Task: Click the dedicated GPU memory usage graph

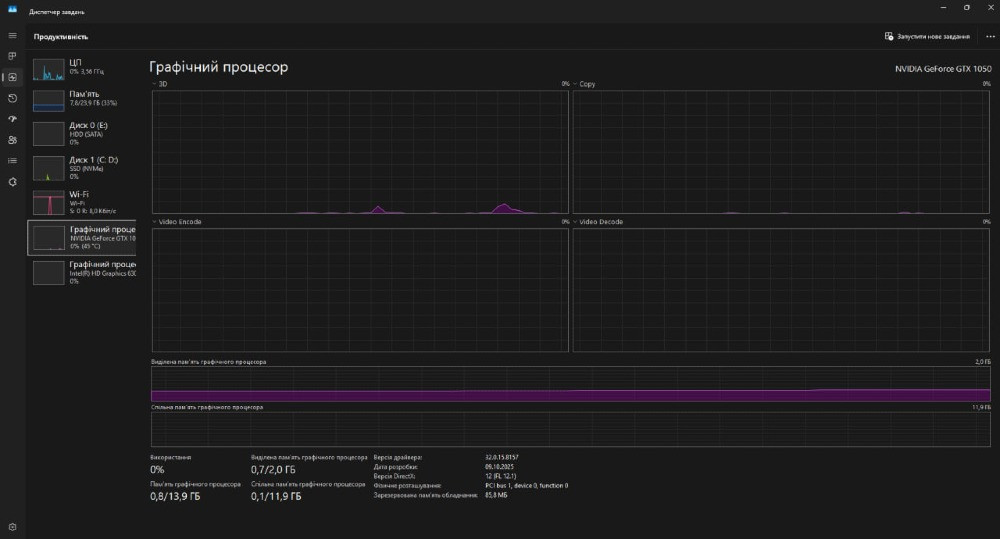Action: pyautogui.click(x=570, y=384)
